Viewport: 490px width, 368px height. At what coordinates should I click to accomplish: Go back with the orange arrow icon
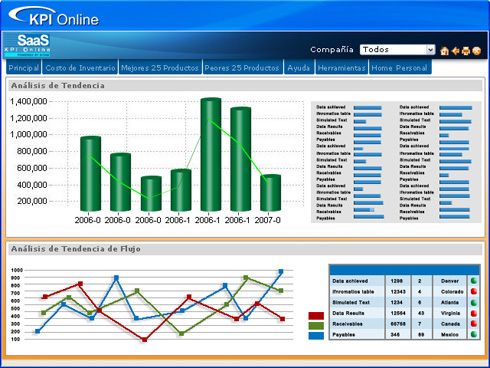click(x=455, y=51)
